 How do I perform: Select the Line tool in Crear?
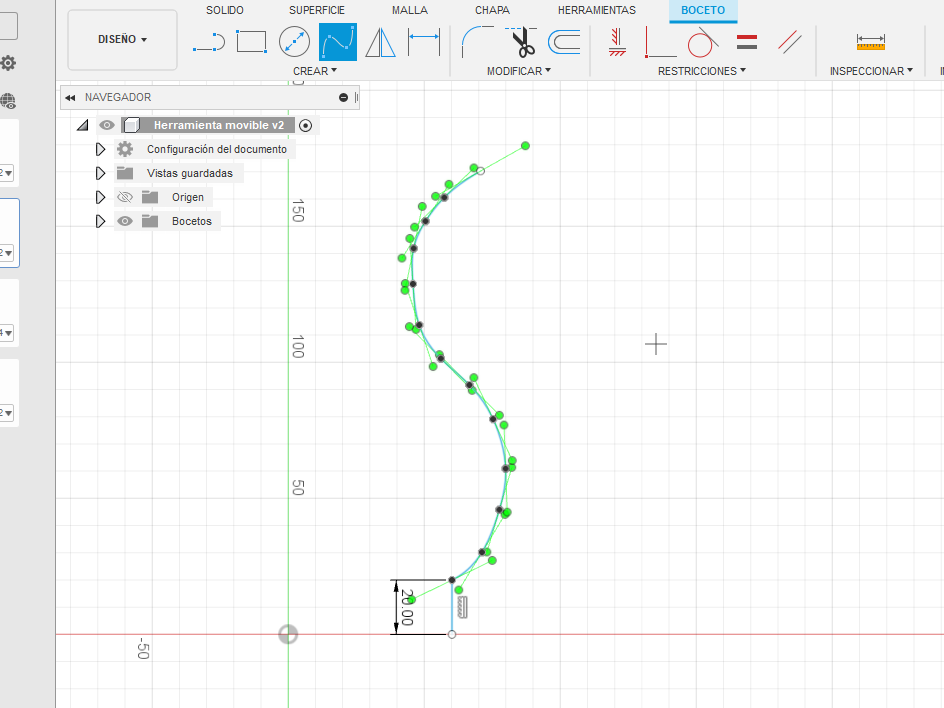point(209,42)
